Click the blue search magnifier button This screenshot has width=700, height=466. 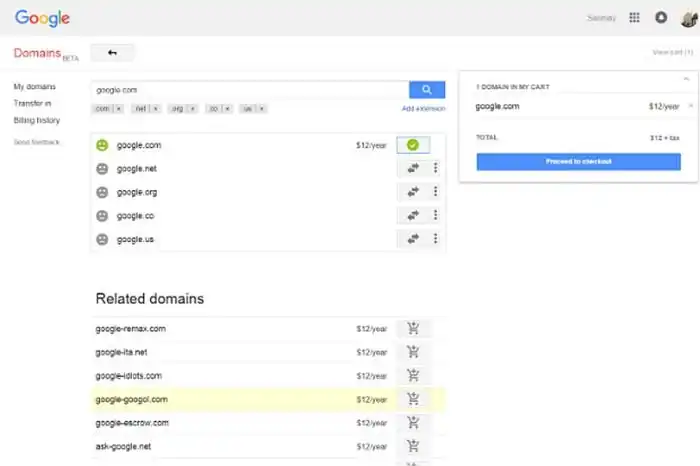427,90
